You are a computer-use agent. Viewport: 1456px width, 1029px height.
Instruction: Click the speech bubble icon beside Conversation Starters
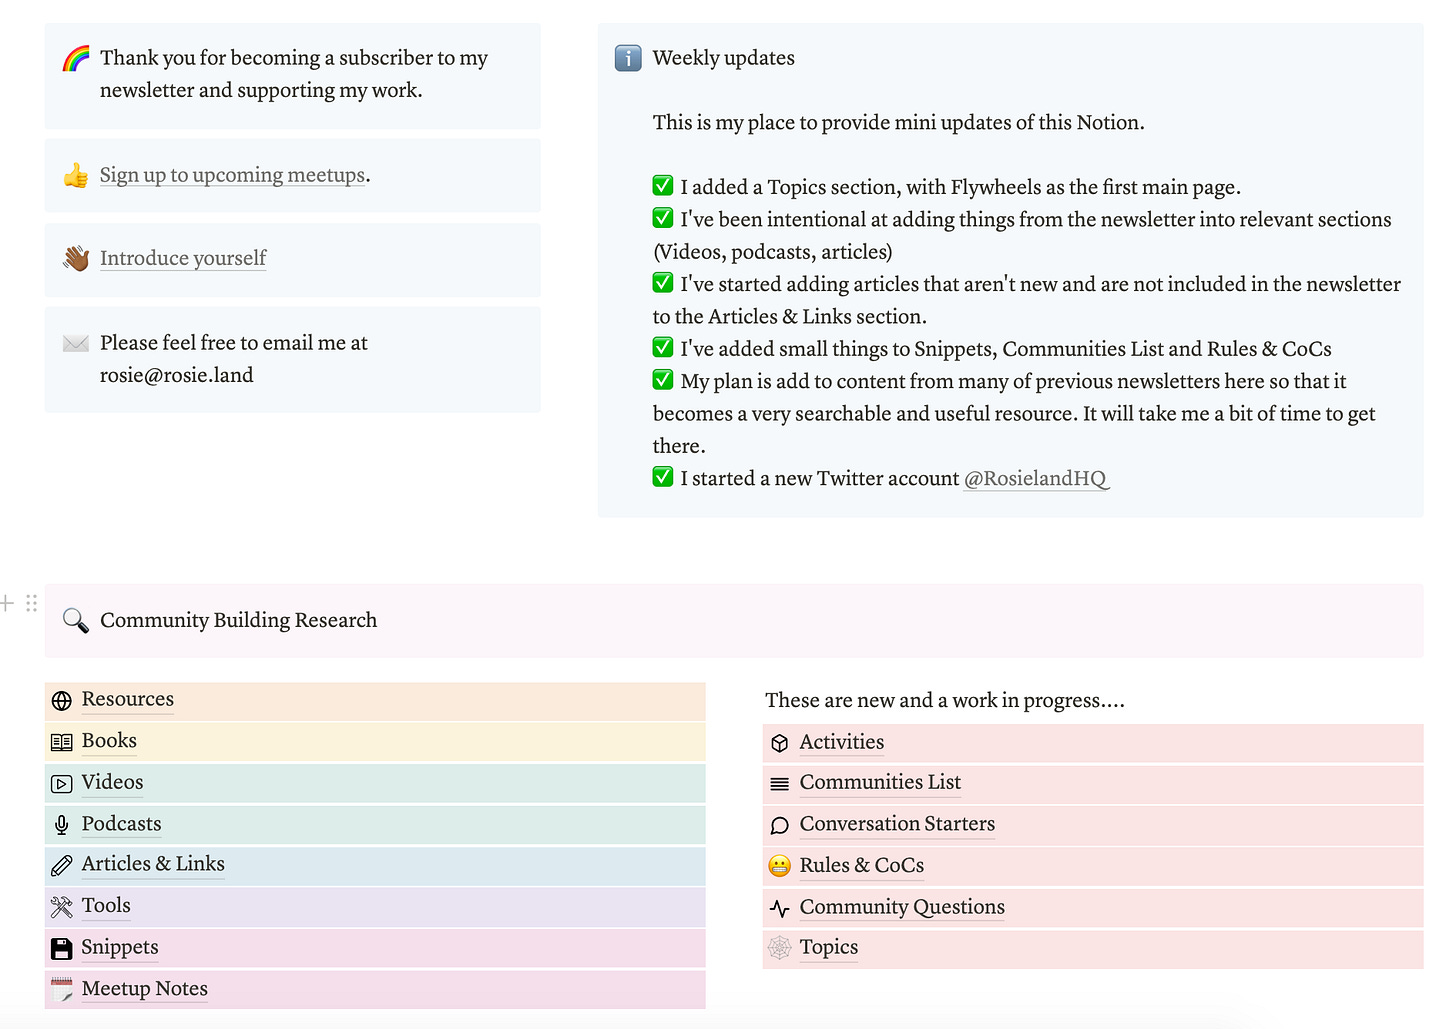click(780, 825)
